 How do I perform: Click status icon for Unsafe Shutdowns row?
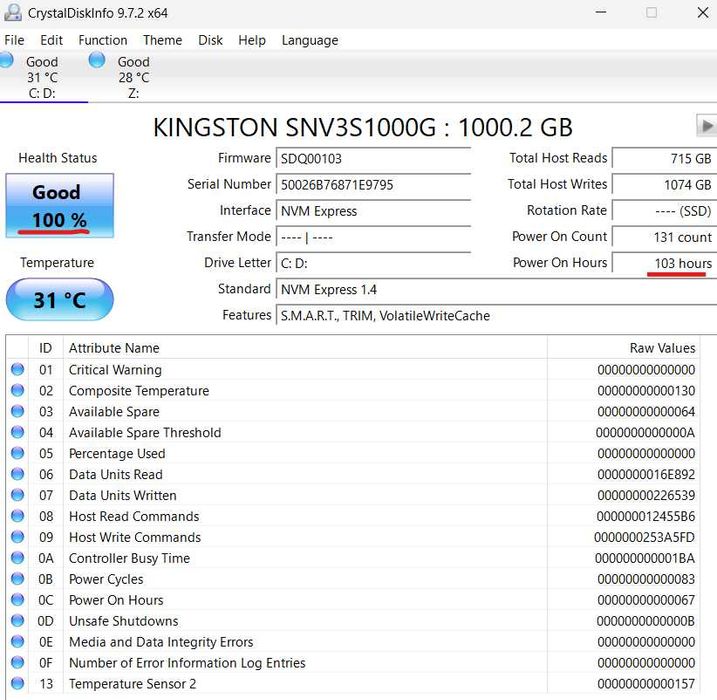coord(17,621)
